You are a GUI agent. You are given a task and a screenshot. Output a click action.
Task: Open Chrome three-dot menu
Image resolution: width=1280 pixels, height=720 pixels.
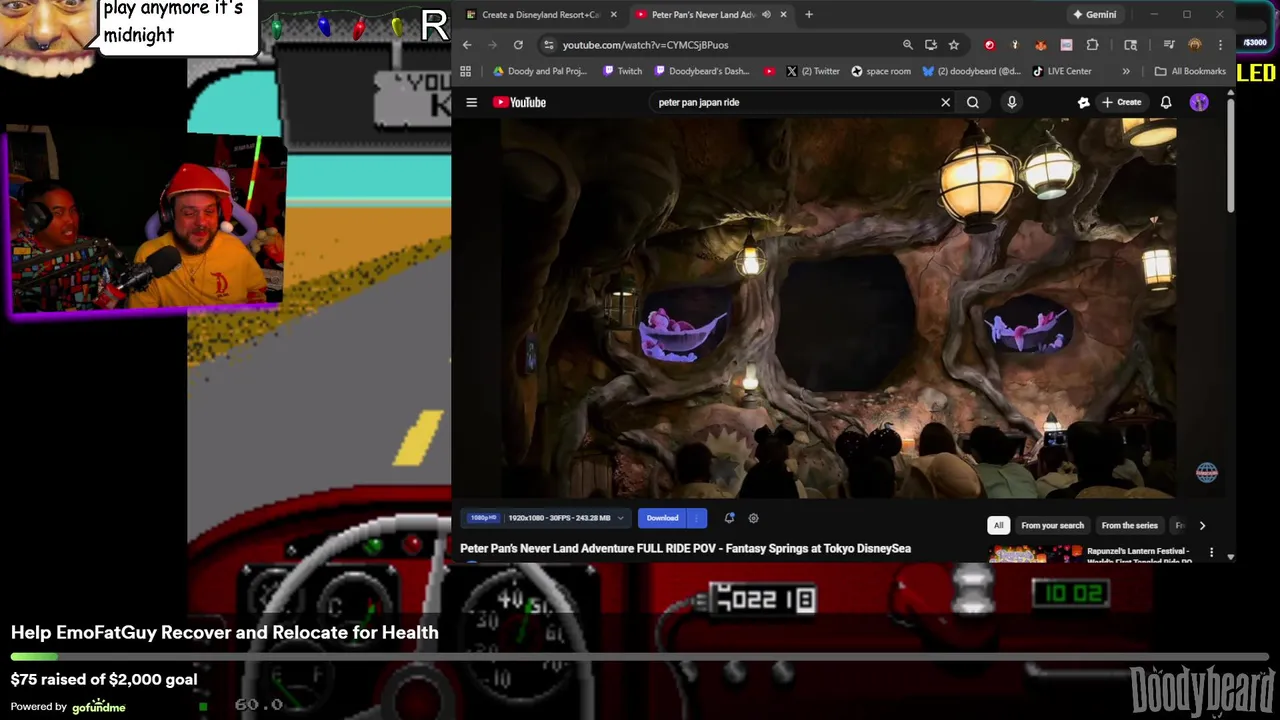click(1220, 45)
